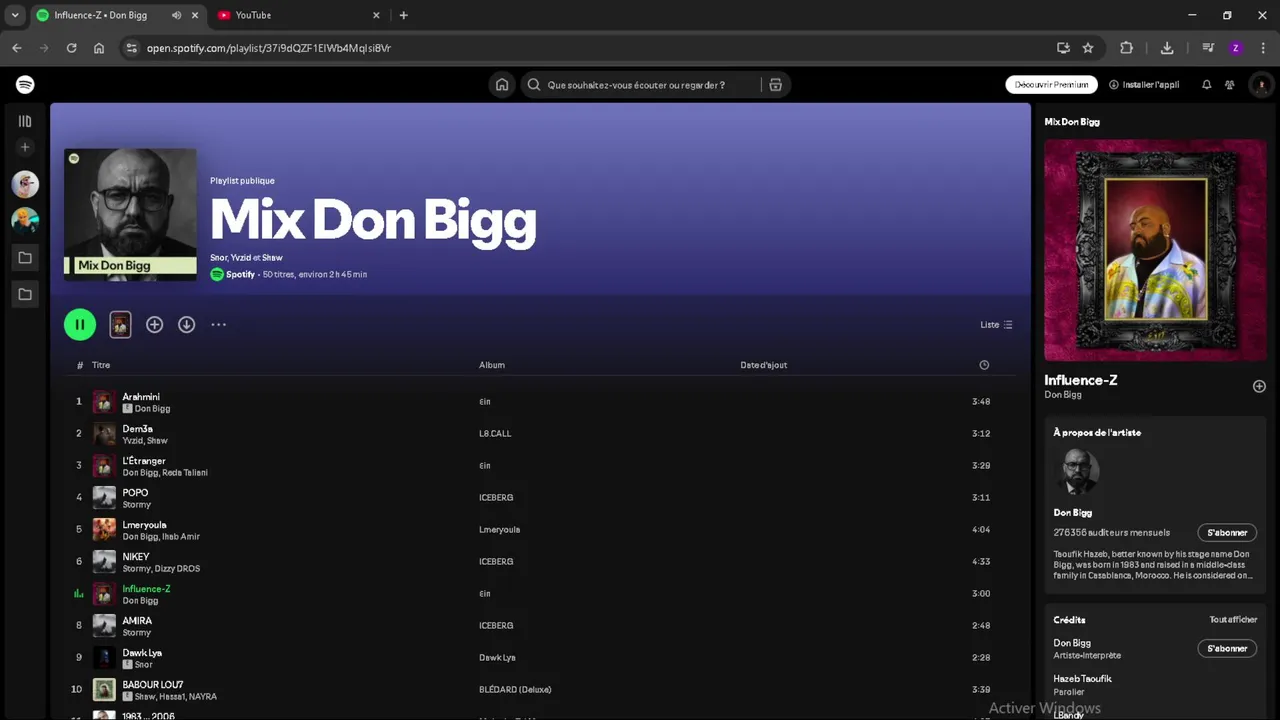
Task: Open the friend activity icon
Action: [x=1229, y=85]
